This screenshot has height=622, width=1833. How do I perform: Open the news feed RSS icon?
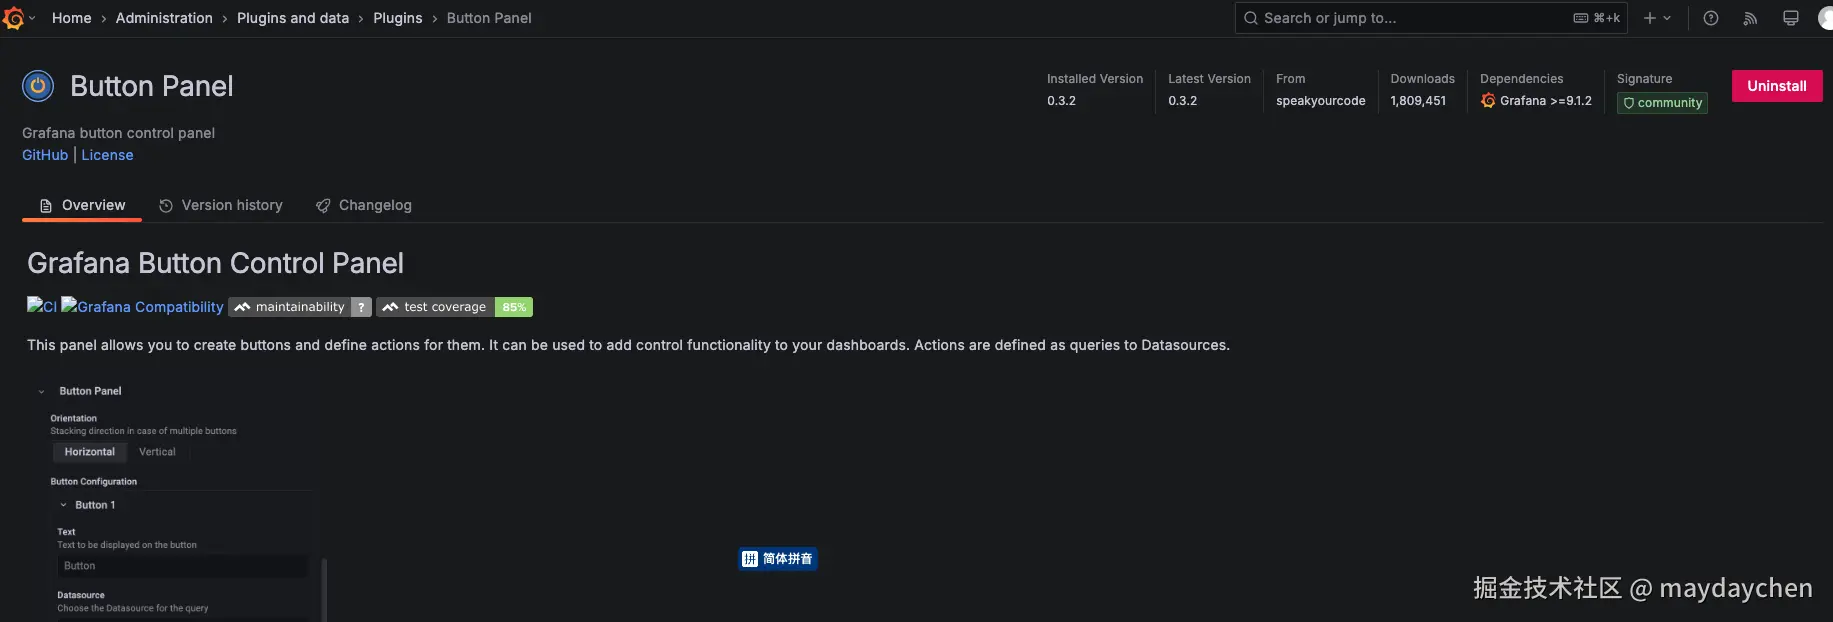[1750, 18]
